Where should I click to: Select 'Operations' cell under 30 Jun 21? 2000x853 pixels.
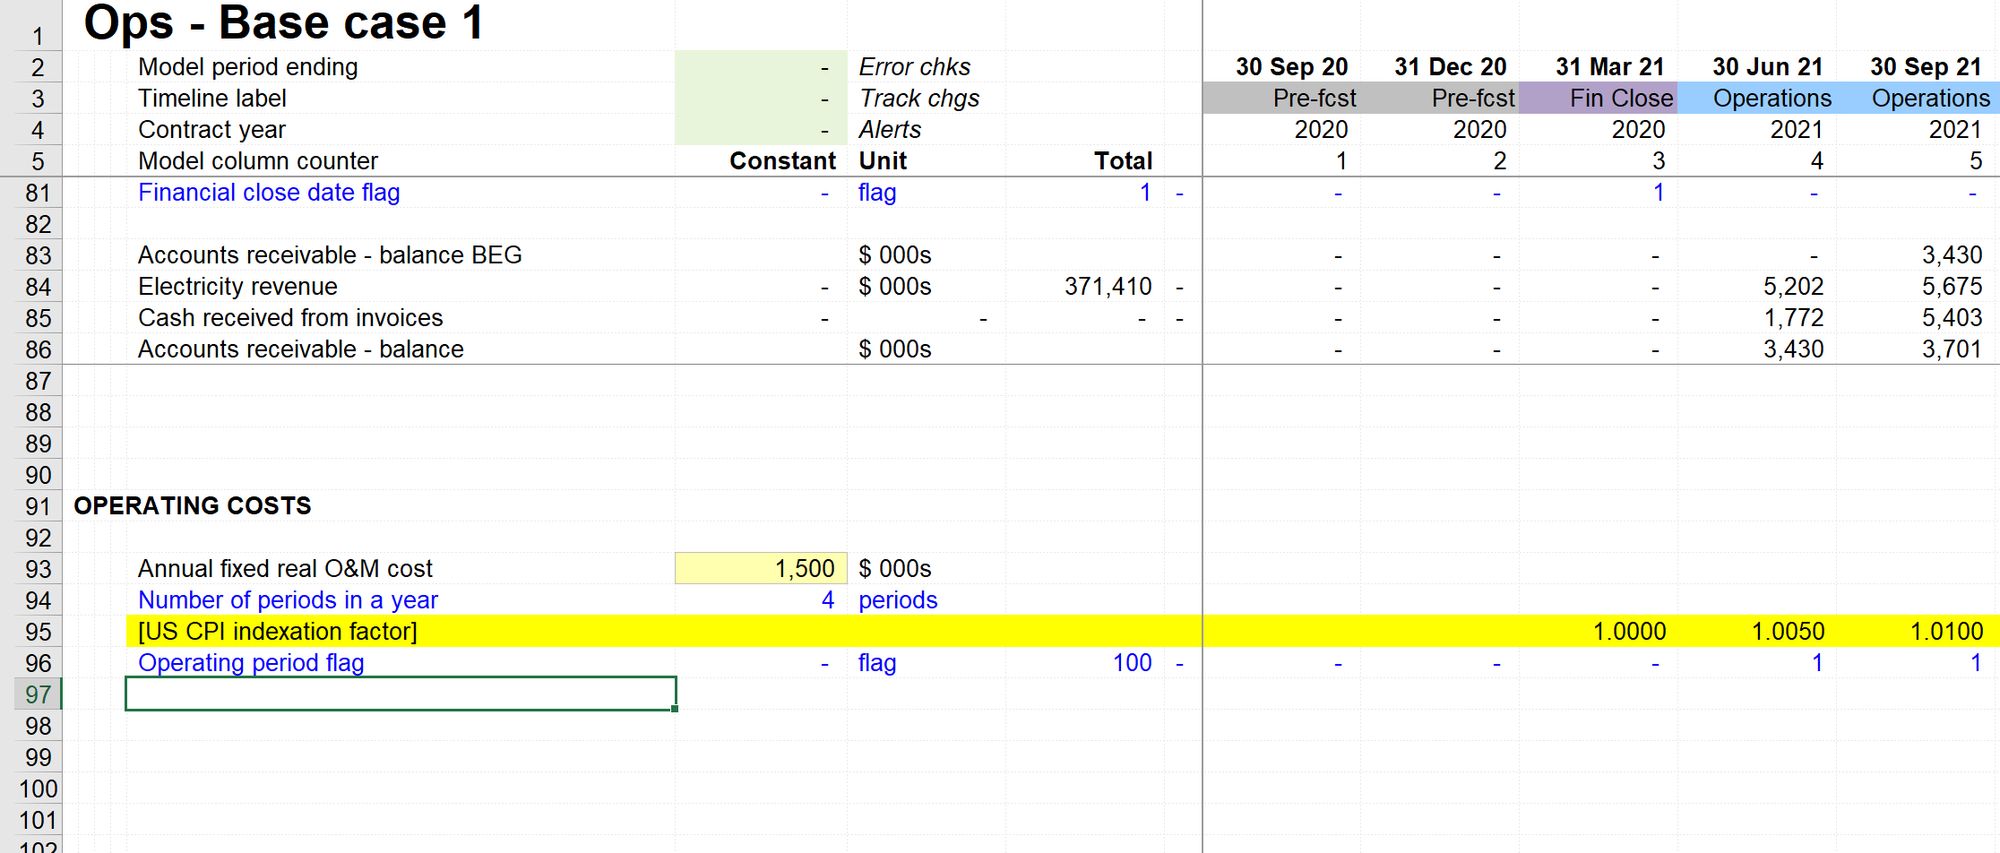click(x=1757, y=98)
